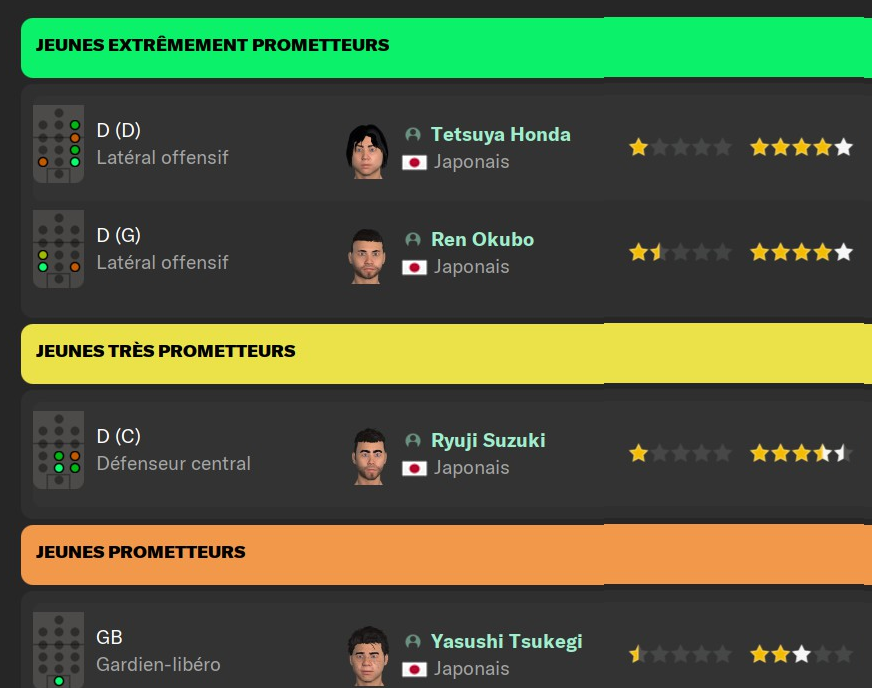872x688 pixels.
Task: Click the person icon beside Yasushi Tsukegi
Action: click(x=413, y=641)
